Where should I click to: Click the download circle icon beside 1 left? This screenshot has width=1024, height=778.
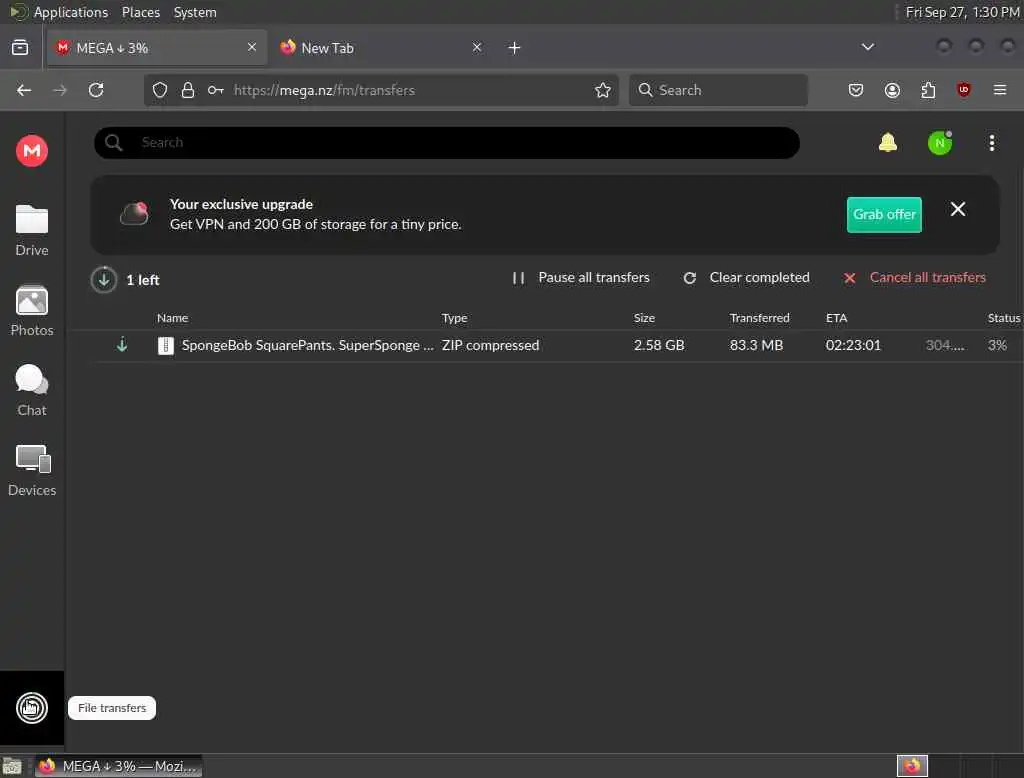point(104,280)
